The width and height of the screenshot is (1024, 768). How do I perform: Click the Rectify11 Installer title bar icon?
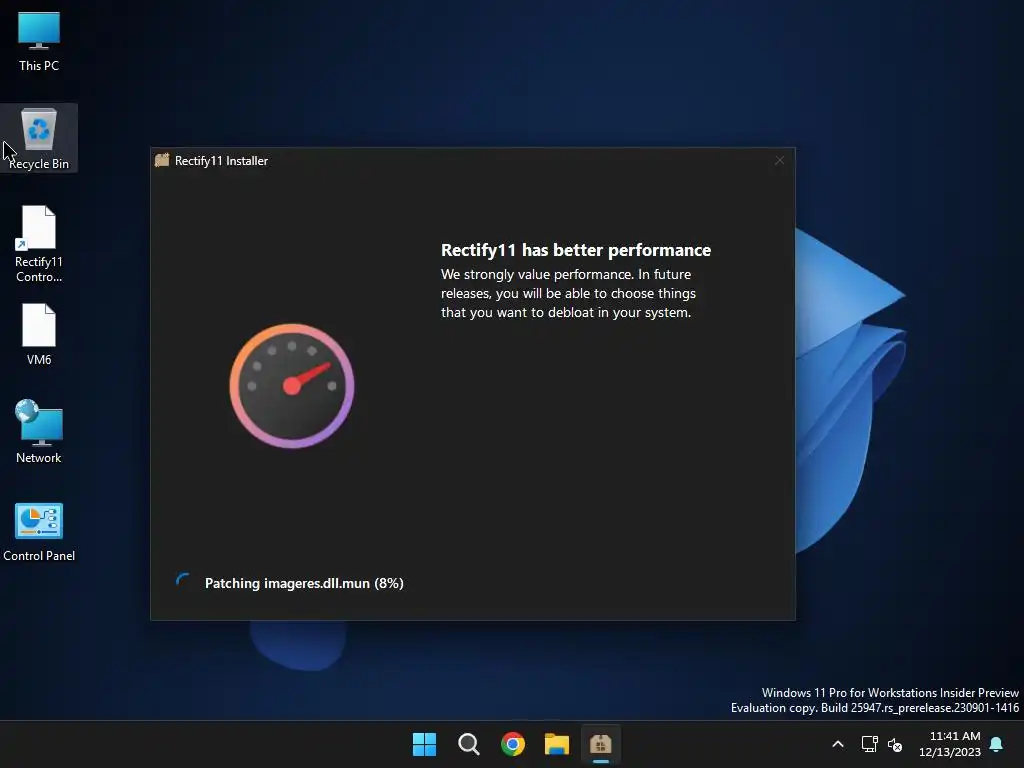click(x=162, y=160)
